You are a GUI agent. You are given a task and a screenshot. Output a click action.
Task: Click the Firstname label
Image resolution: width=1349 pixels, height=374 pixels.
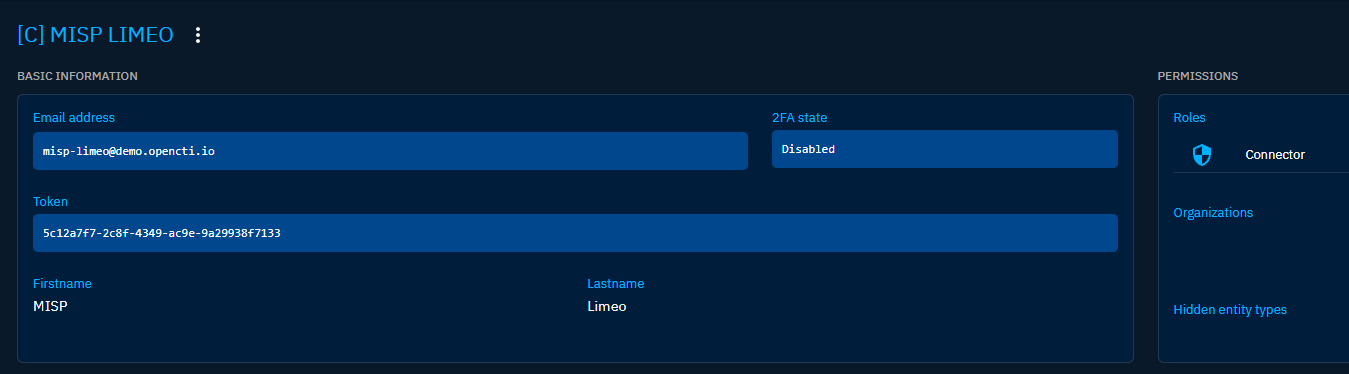click(x=62, y=284)
